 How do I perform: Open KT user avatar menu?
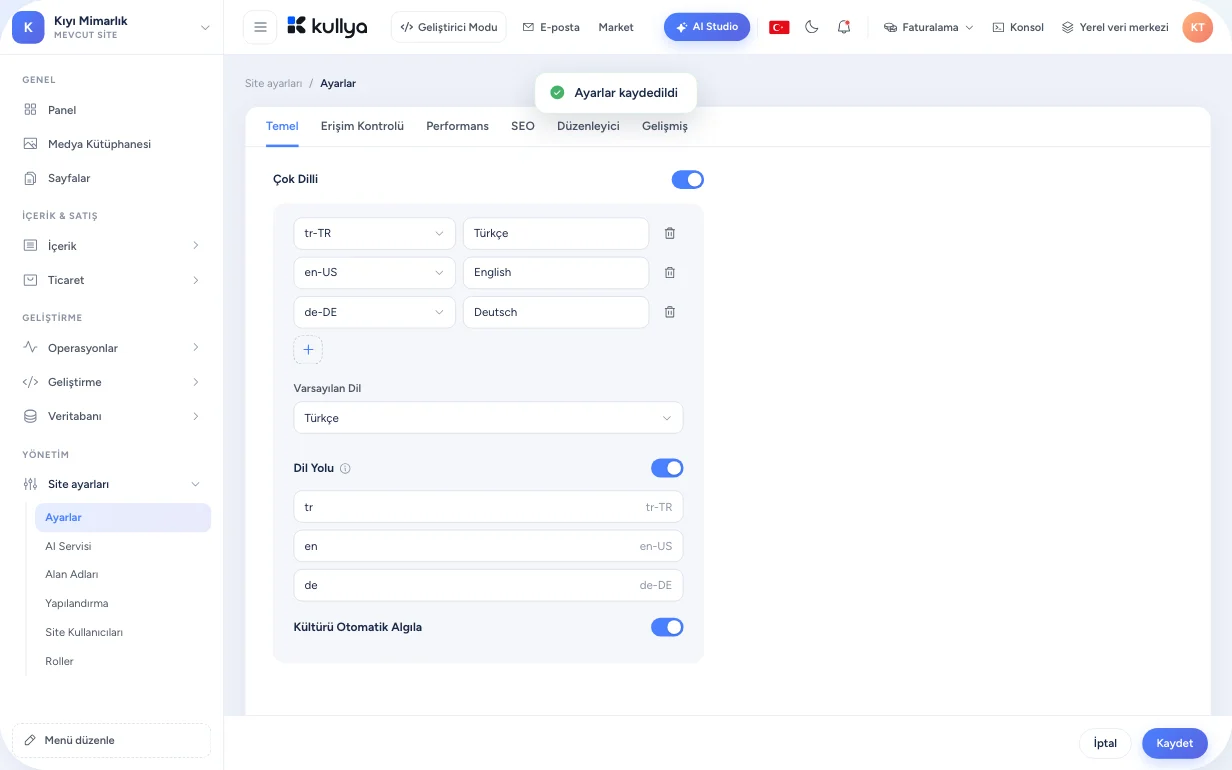coord(1197,27)
